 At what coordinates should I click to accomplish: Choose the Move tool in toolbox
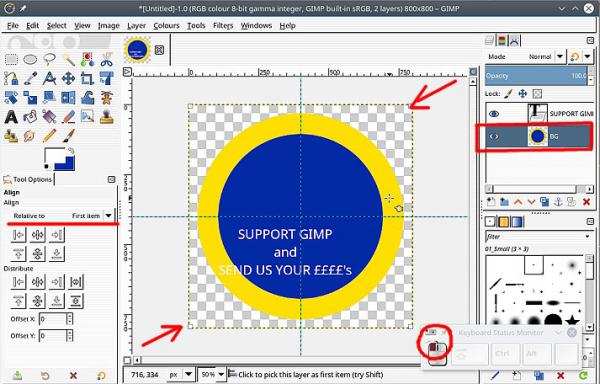(68, 78)
